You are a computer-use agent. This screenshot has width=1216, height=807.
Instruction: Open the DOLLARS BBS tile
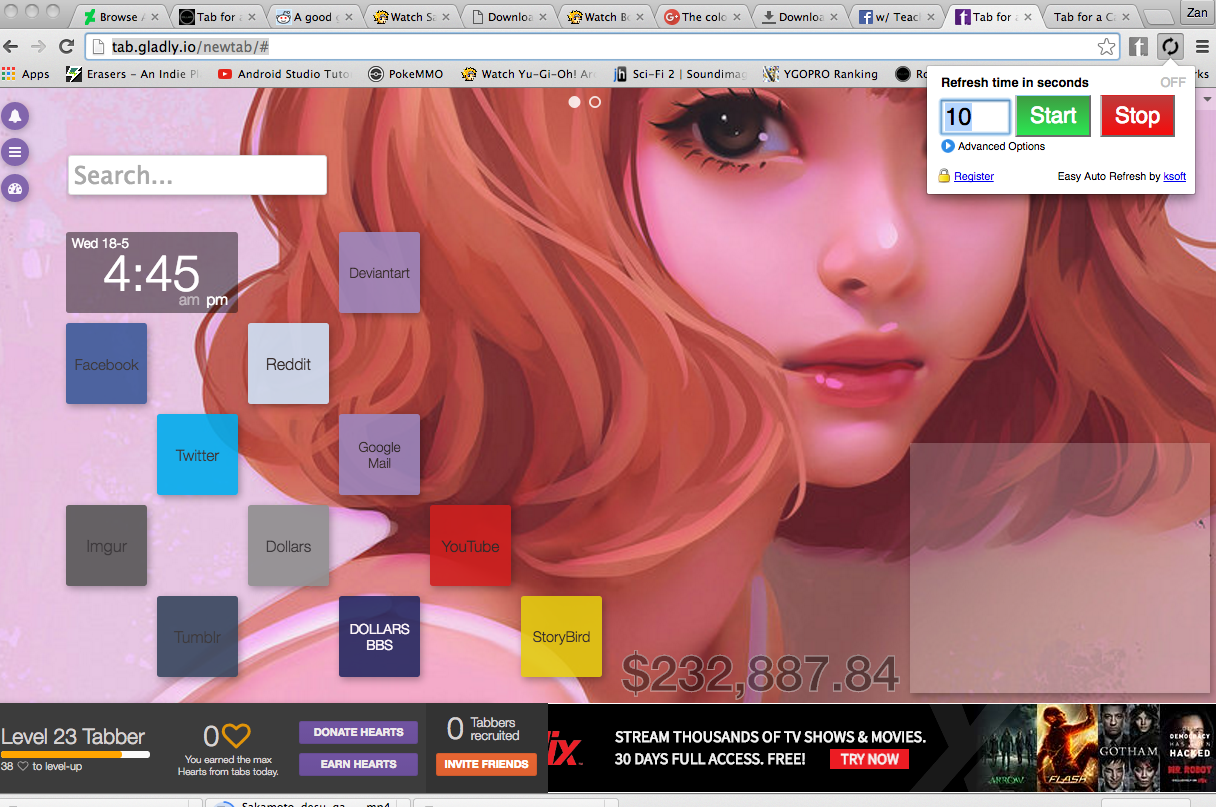(379, 637)
